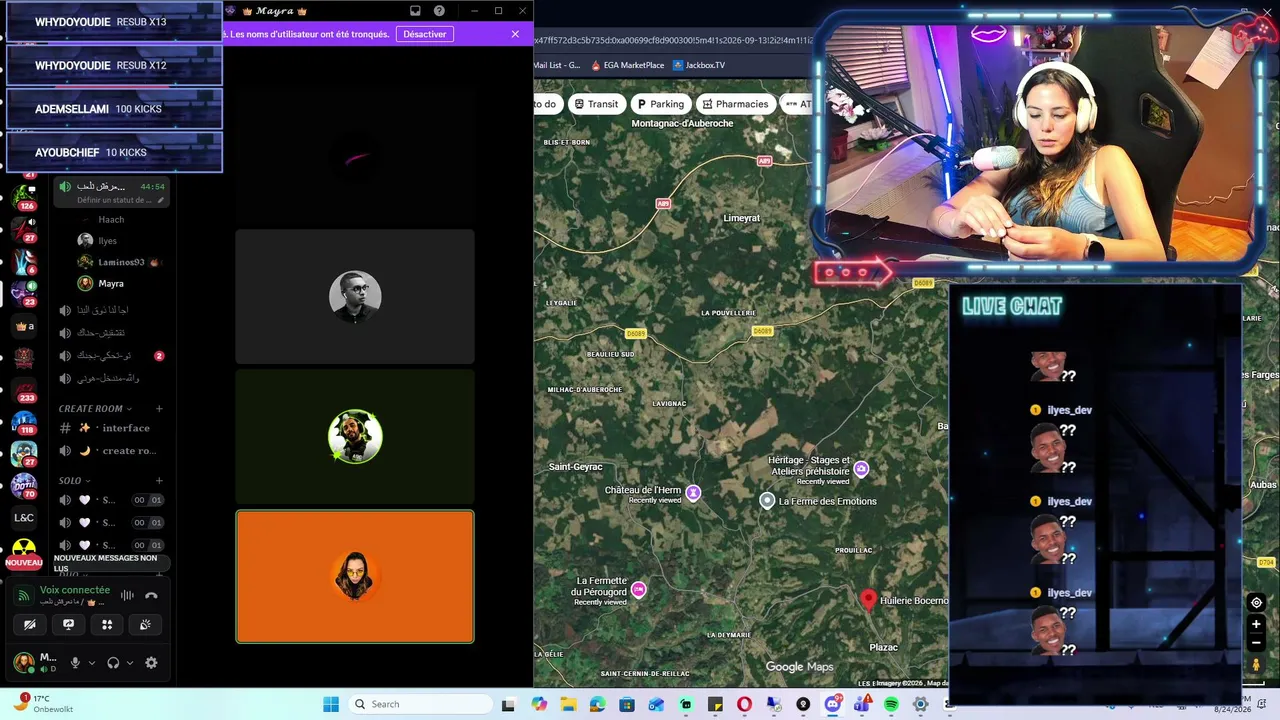The height and width of the screenshot is (720, 1280).
Task: Turn on camera in voice panel
Action: (30, 624)
